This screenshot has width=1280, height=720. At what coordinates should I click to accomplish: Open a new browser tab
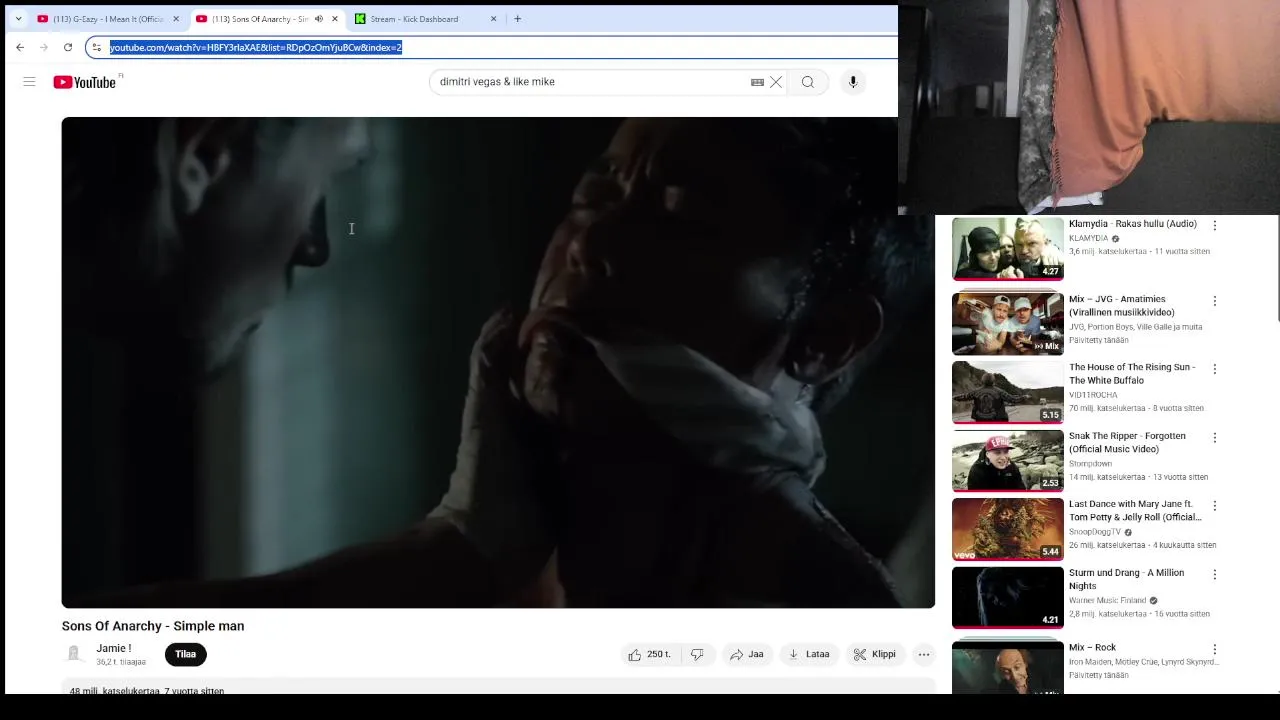(517, 19)
